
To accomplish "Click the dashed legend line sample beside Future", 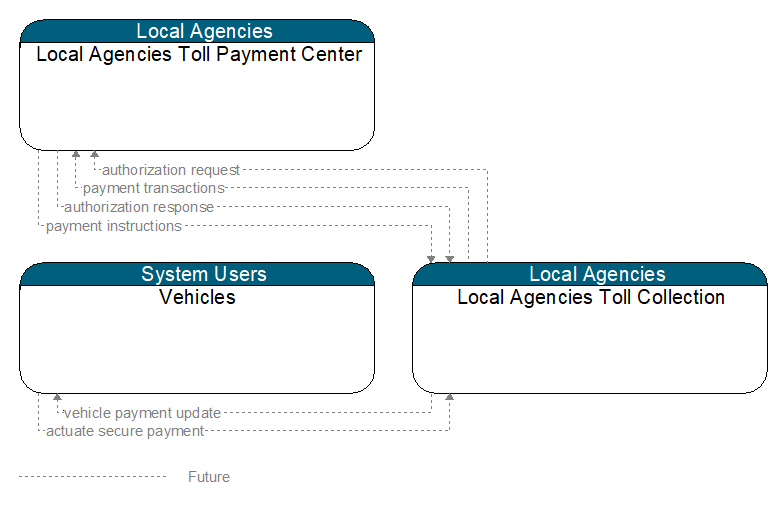I will pos(92,477).
